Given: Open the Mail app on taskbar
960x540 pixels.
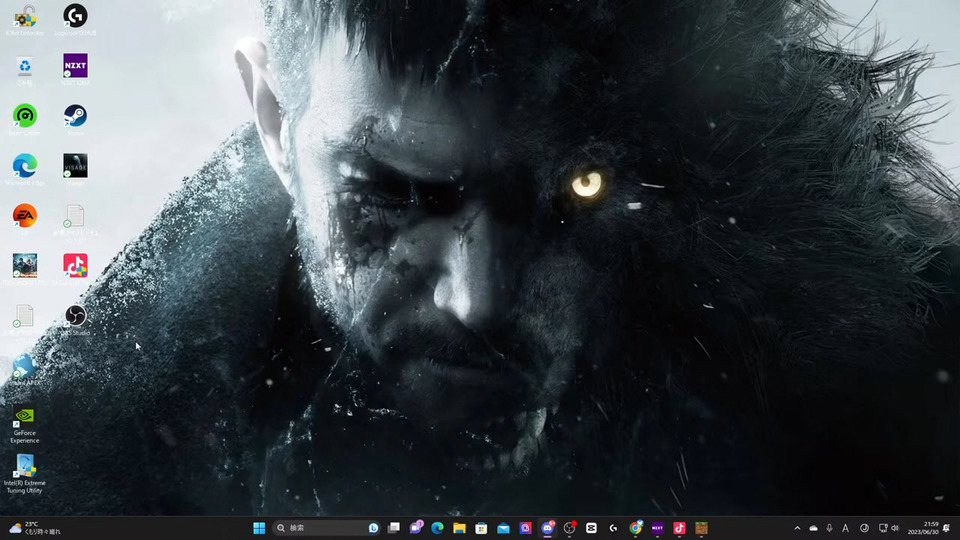Looking at the screenshot, I should click(503, 528).
